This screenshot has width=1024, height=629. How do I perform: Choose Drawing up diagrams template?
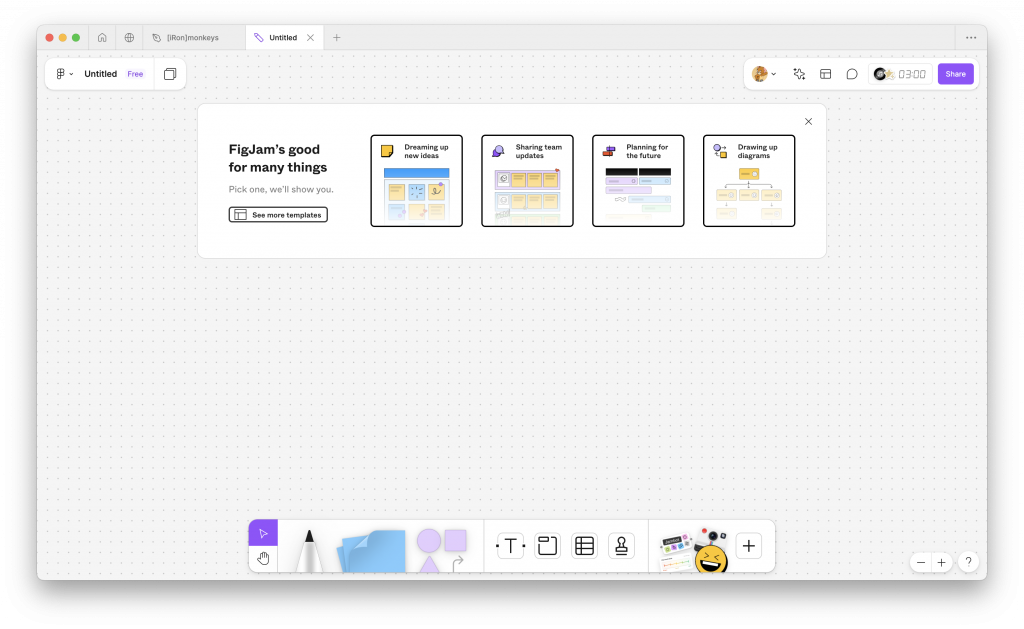click(749, 181)
